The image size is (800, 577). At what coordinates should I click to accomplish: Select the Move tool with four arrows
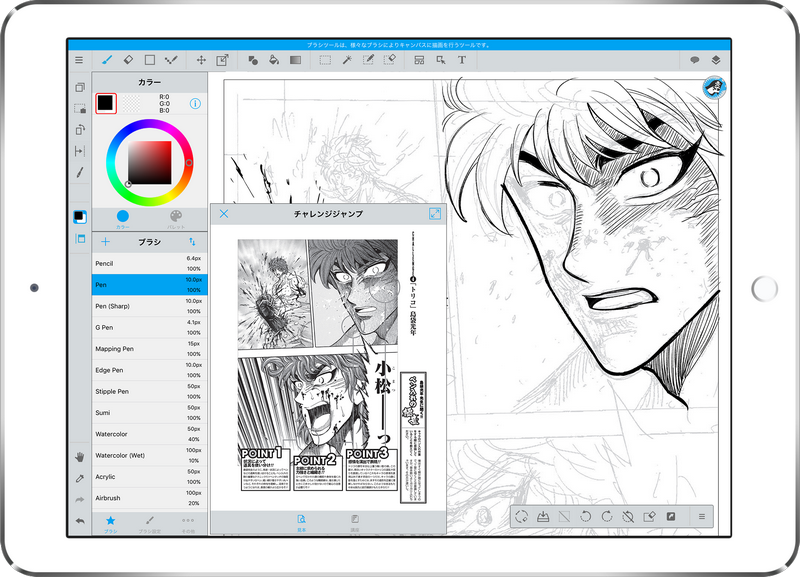click(x=201, y=60)
